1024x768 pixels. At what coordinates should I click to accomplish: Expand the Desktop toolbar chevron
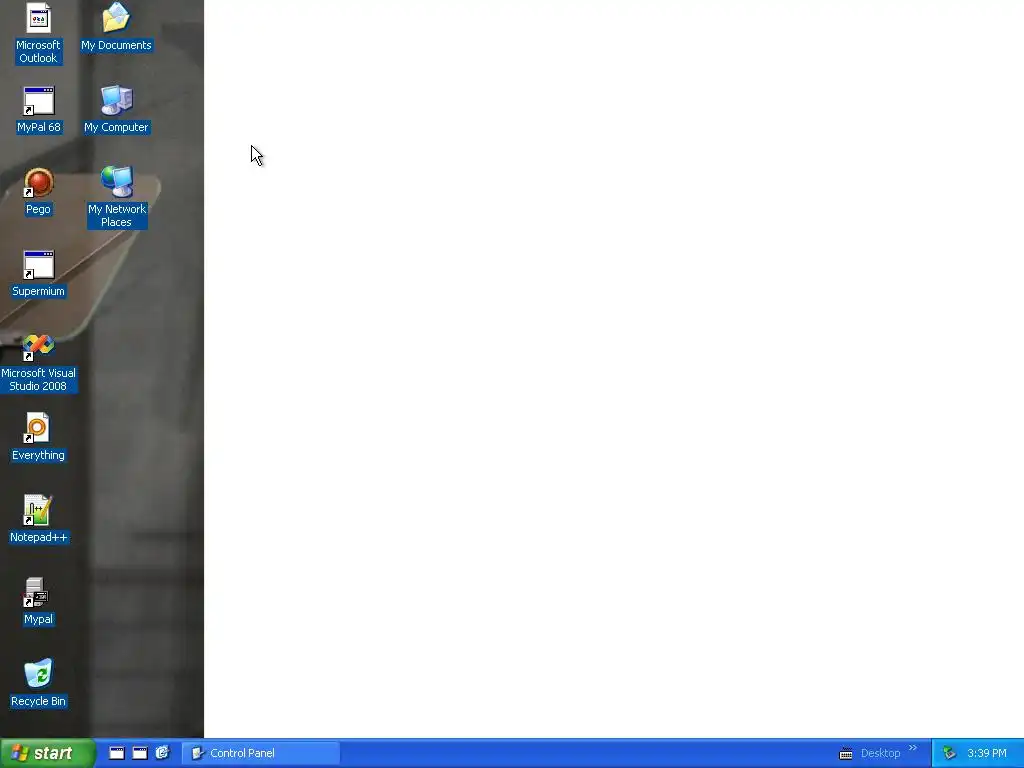913,748
